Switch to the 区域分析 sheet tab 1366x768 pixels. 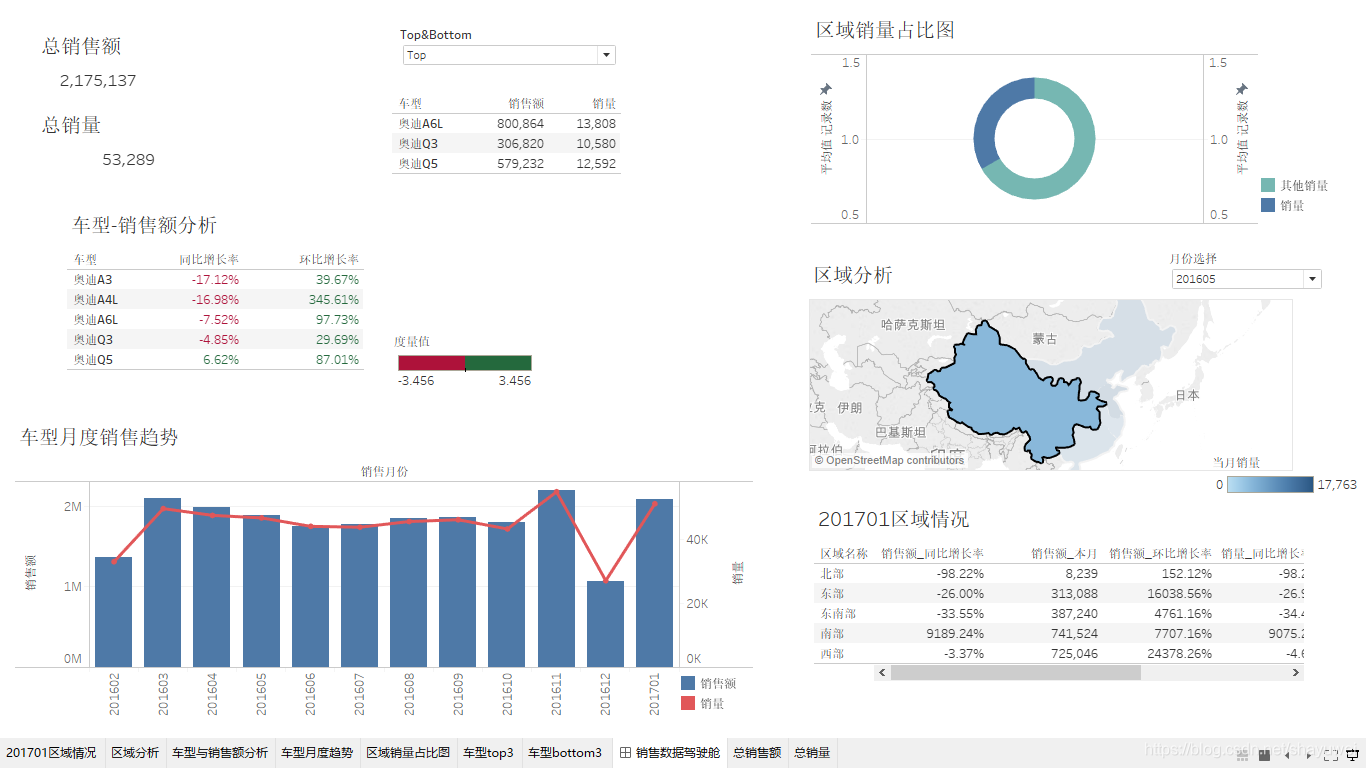tap(135, 753)
